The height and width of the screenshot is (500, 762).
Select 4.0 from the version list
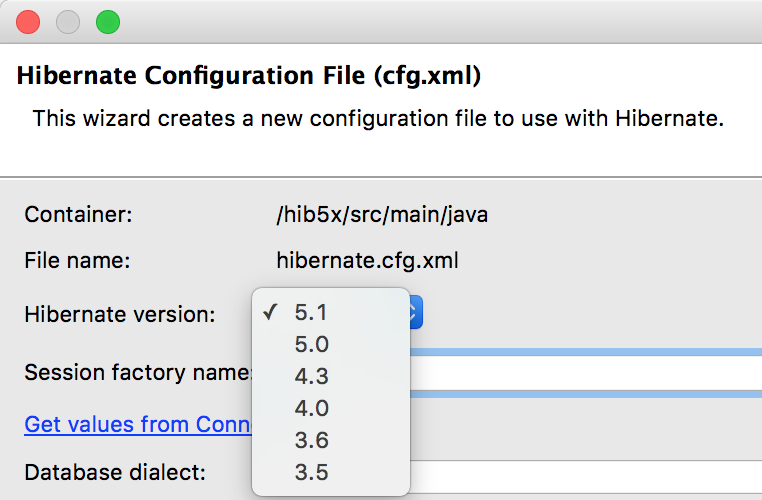tap(311, 408)
